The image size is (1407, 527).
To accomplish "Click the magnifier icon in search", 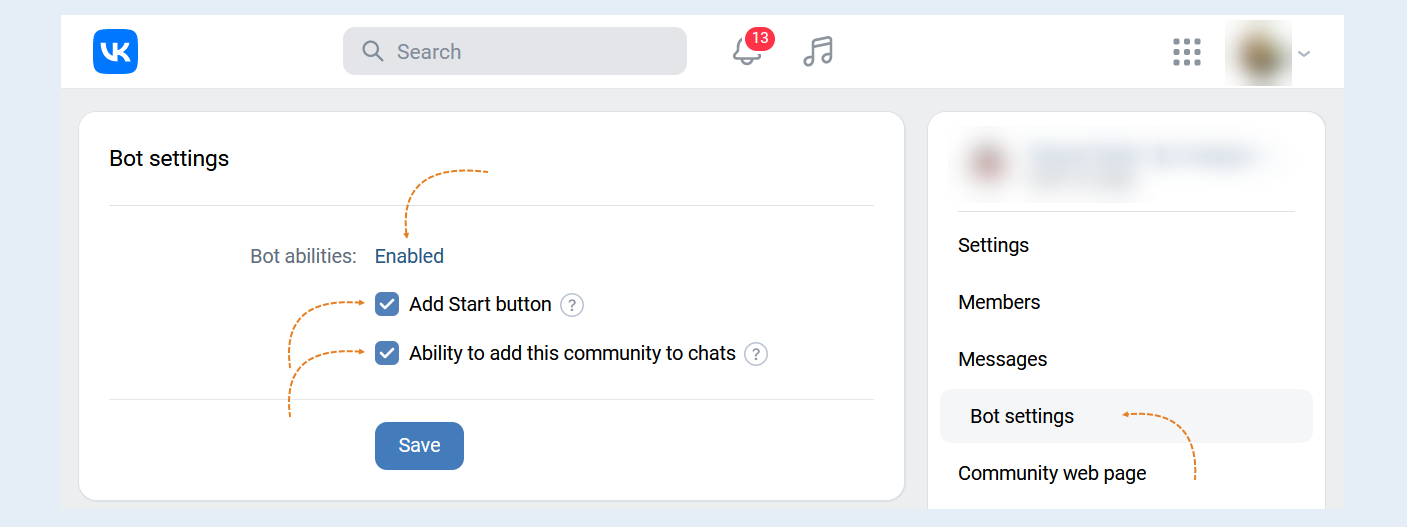I will [373, 51].
